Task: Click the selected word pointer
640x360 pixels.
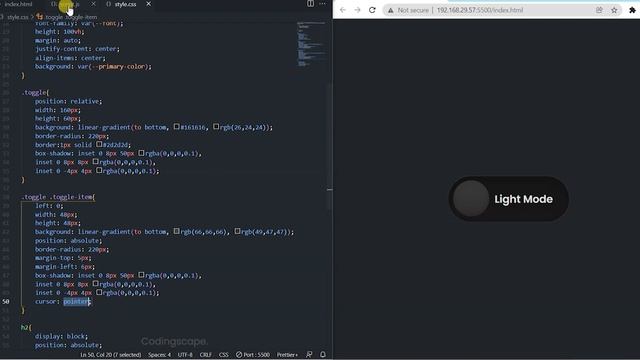Action: tap(76, 302)
